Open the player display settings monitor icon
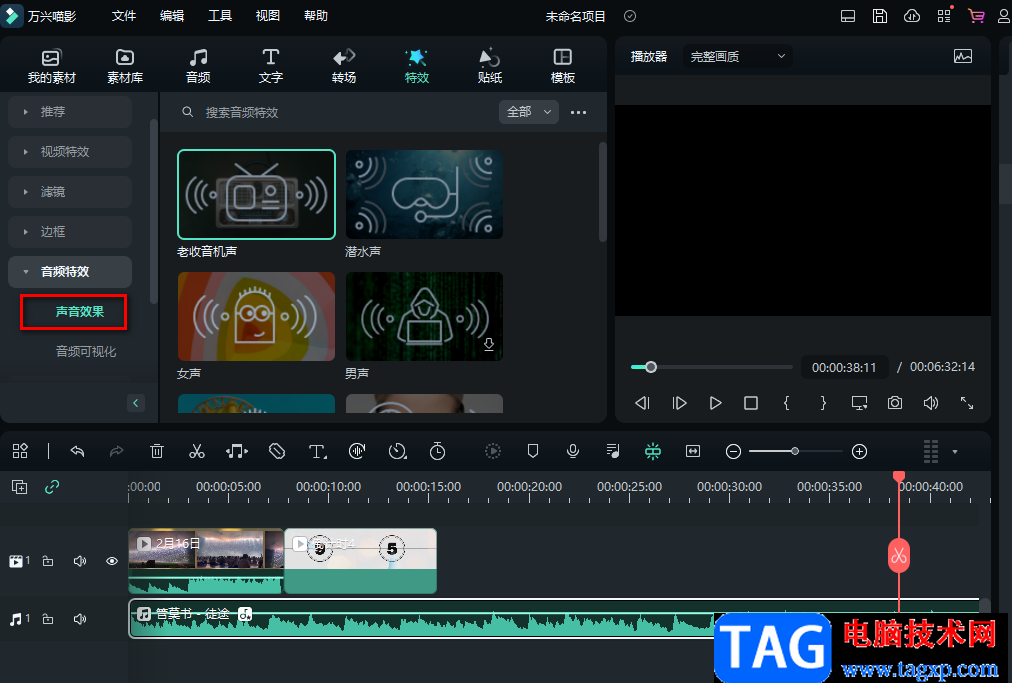 [859, 403]
